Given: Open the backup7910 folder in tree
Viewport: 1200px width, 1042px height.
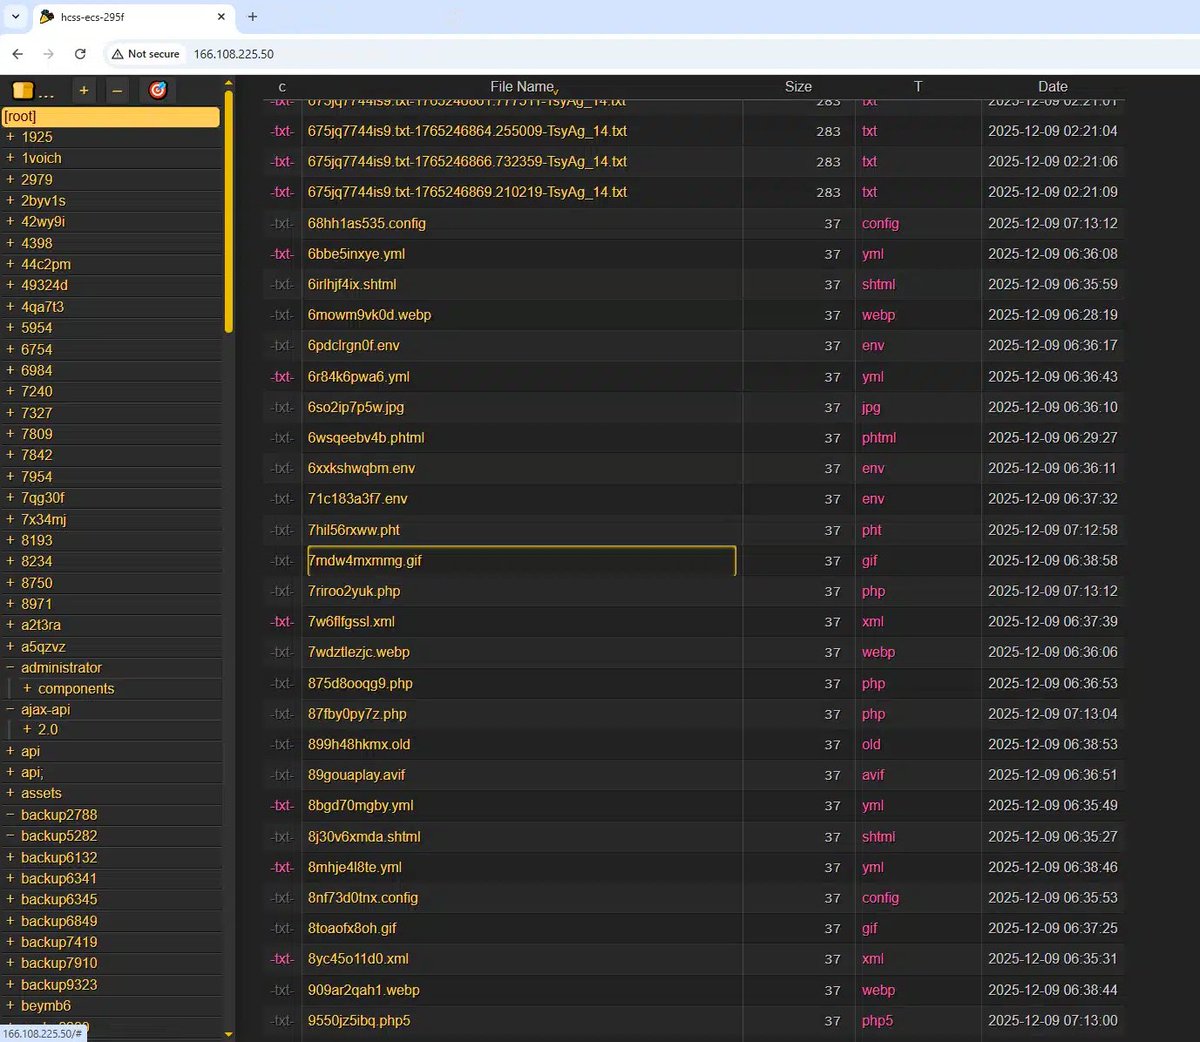Looking at the screenshot, I should [59, 963].
